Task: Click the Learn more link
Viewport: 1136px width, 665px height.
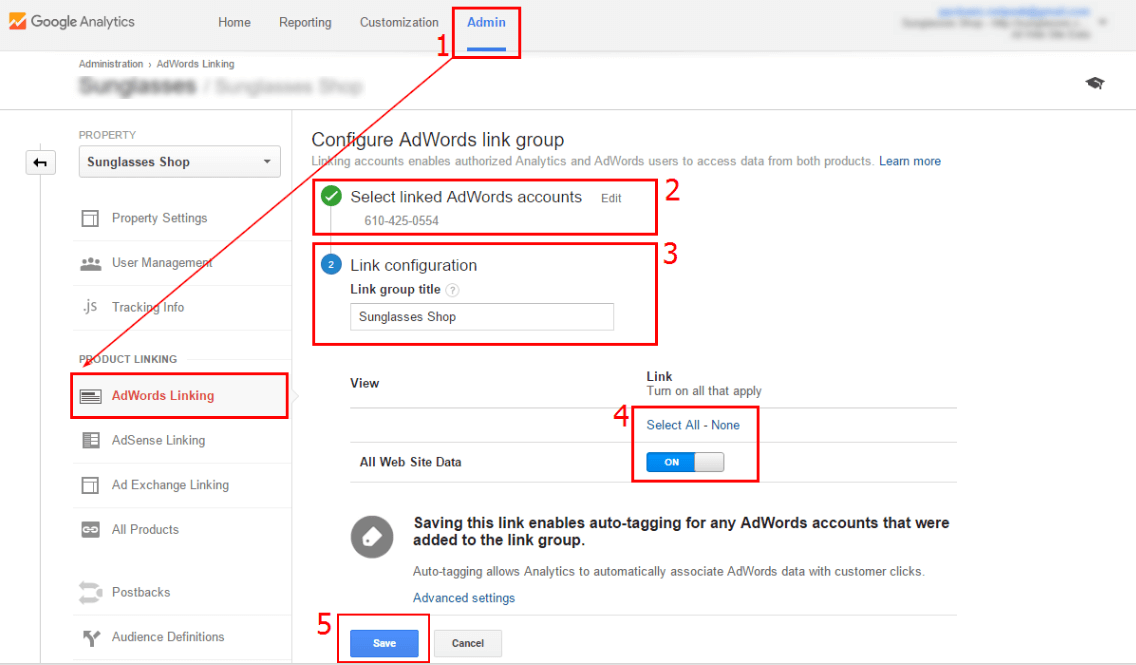Action: point(910,161)
